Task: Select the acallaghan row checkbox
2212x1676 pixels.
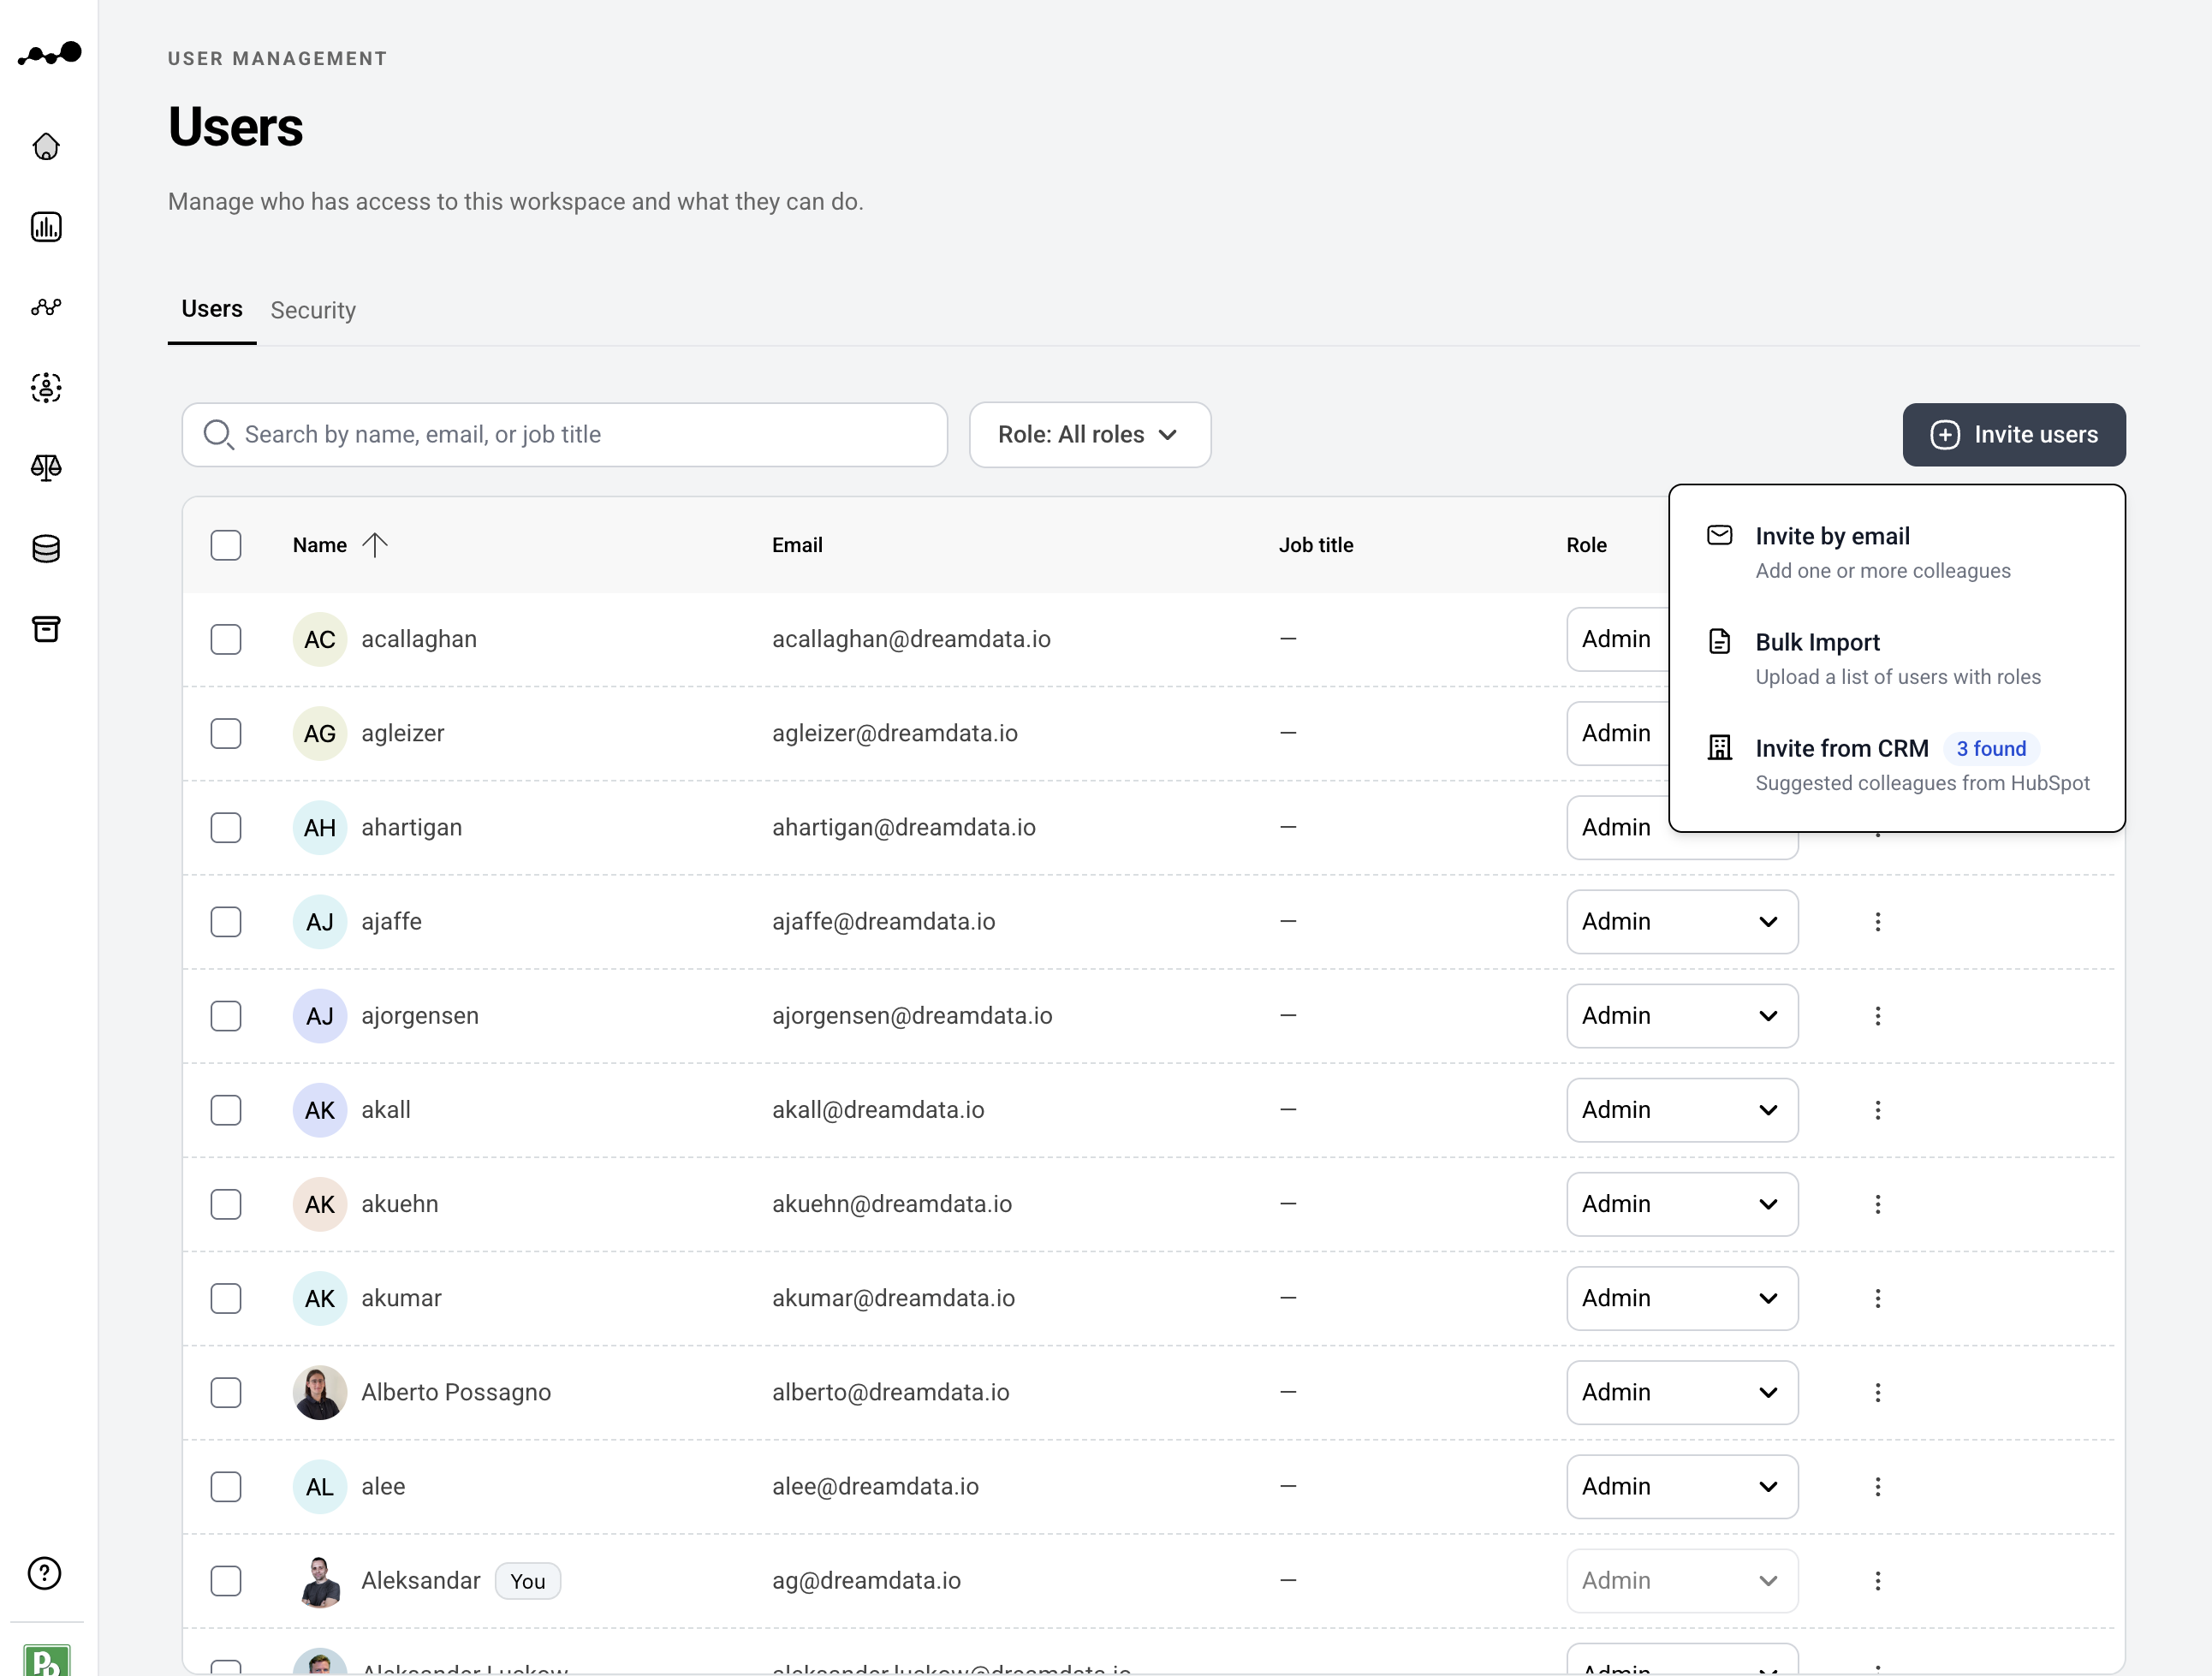Action: tap(226, 639)
